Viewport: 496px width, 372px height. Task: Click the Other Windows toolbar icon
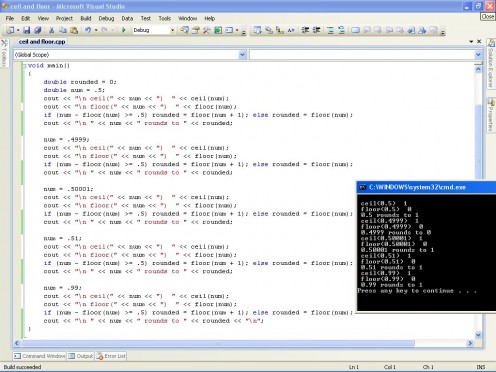[229, 30]
